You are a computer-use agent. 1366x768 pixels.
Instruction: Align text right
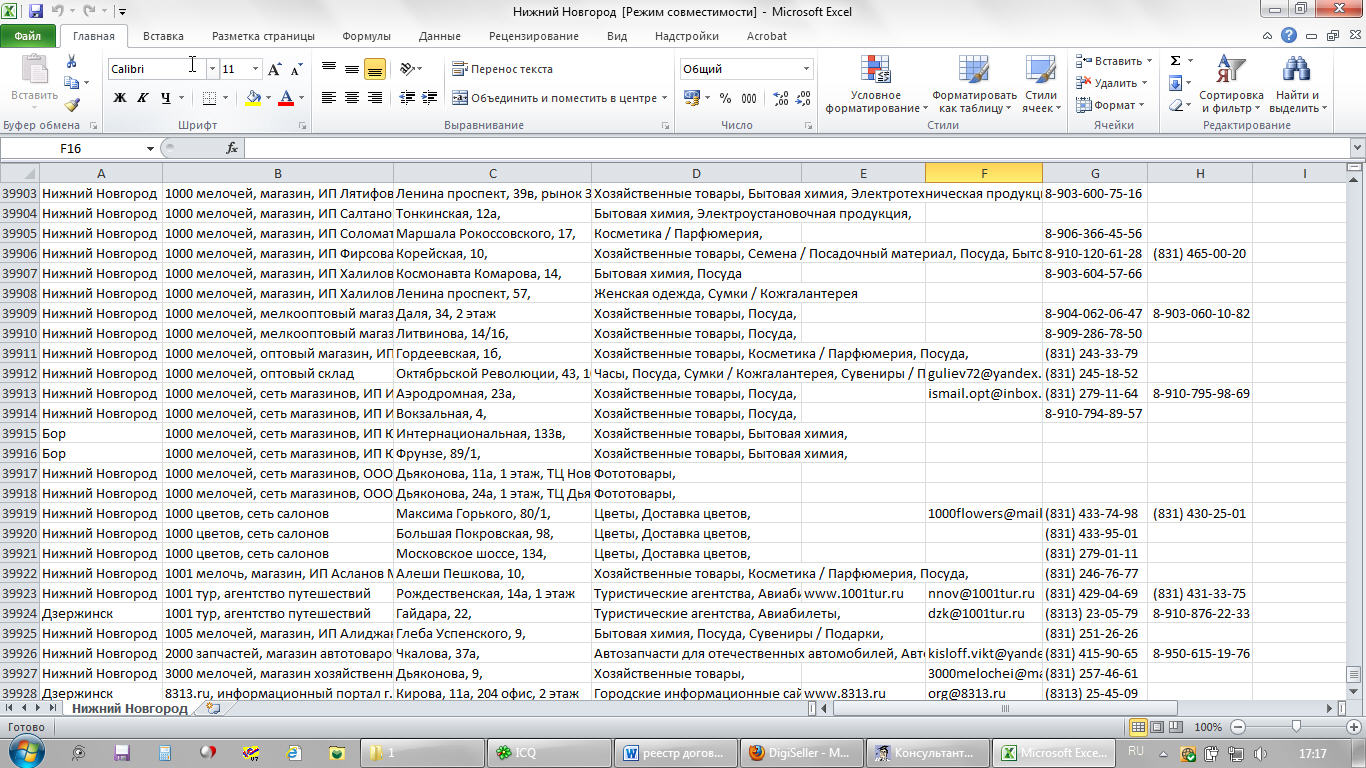pos(375,98)
